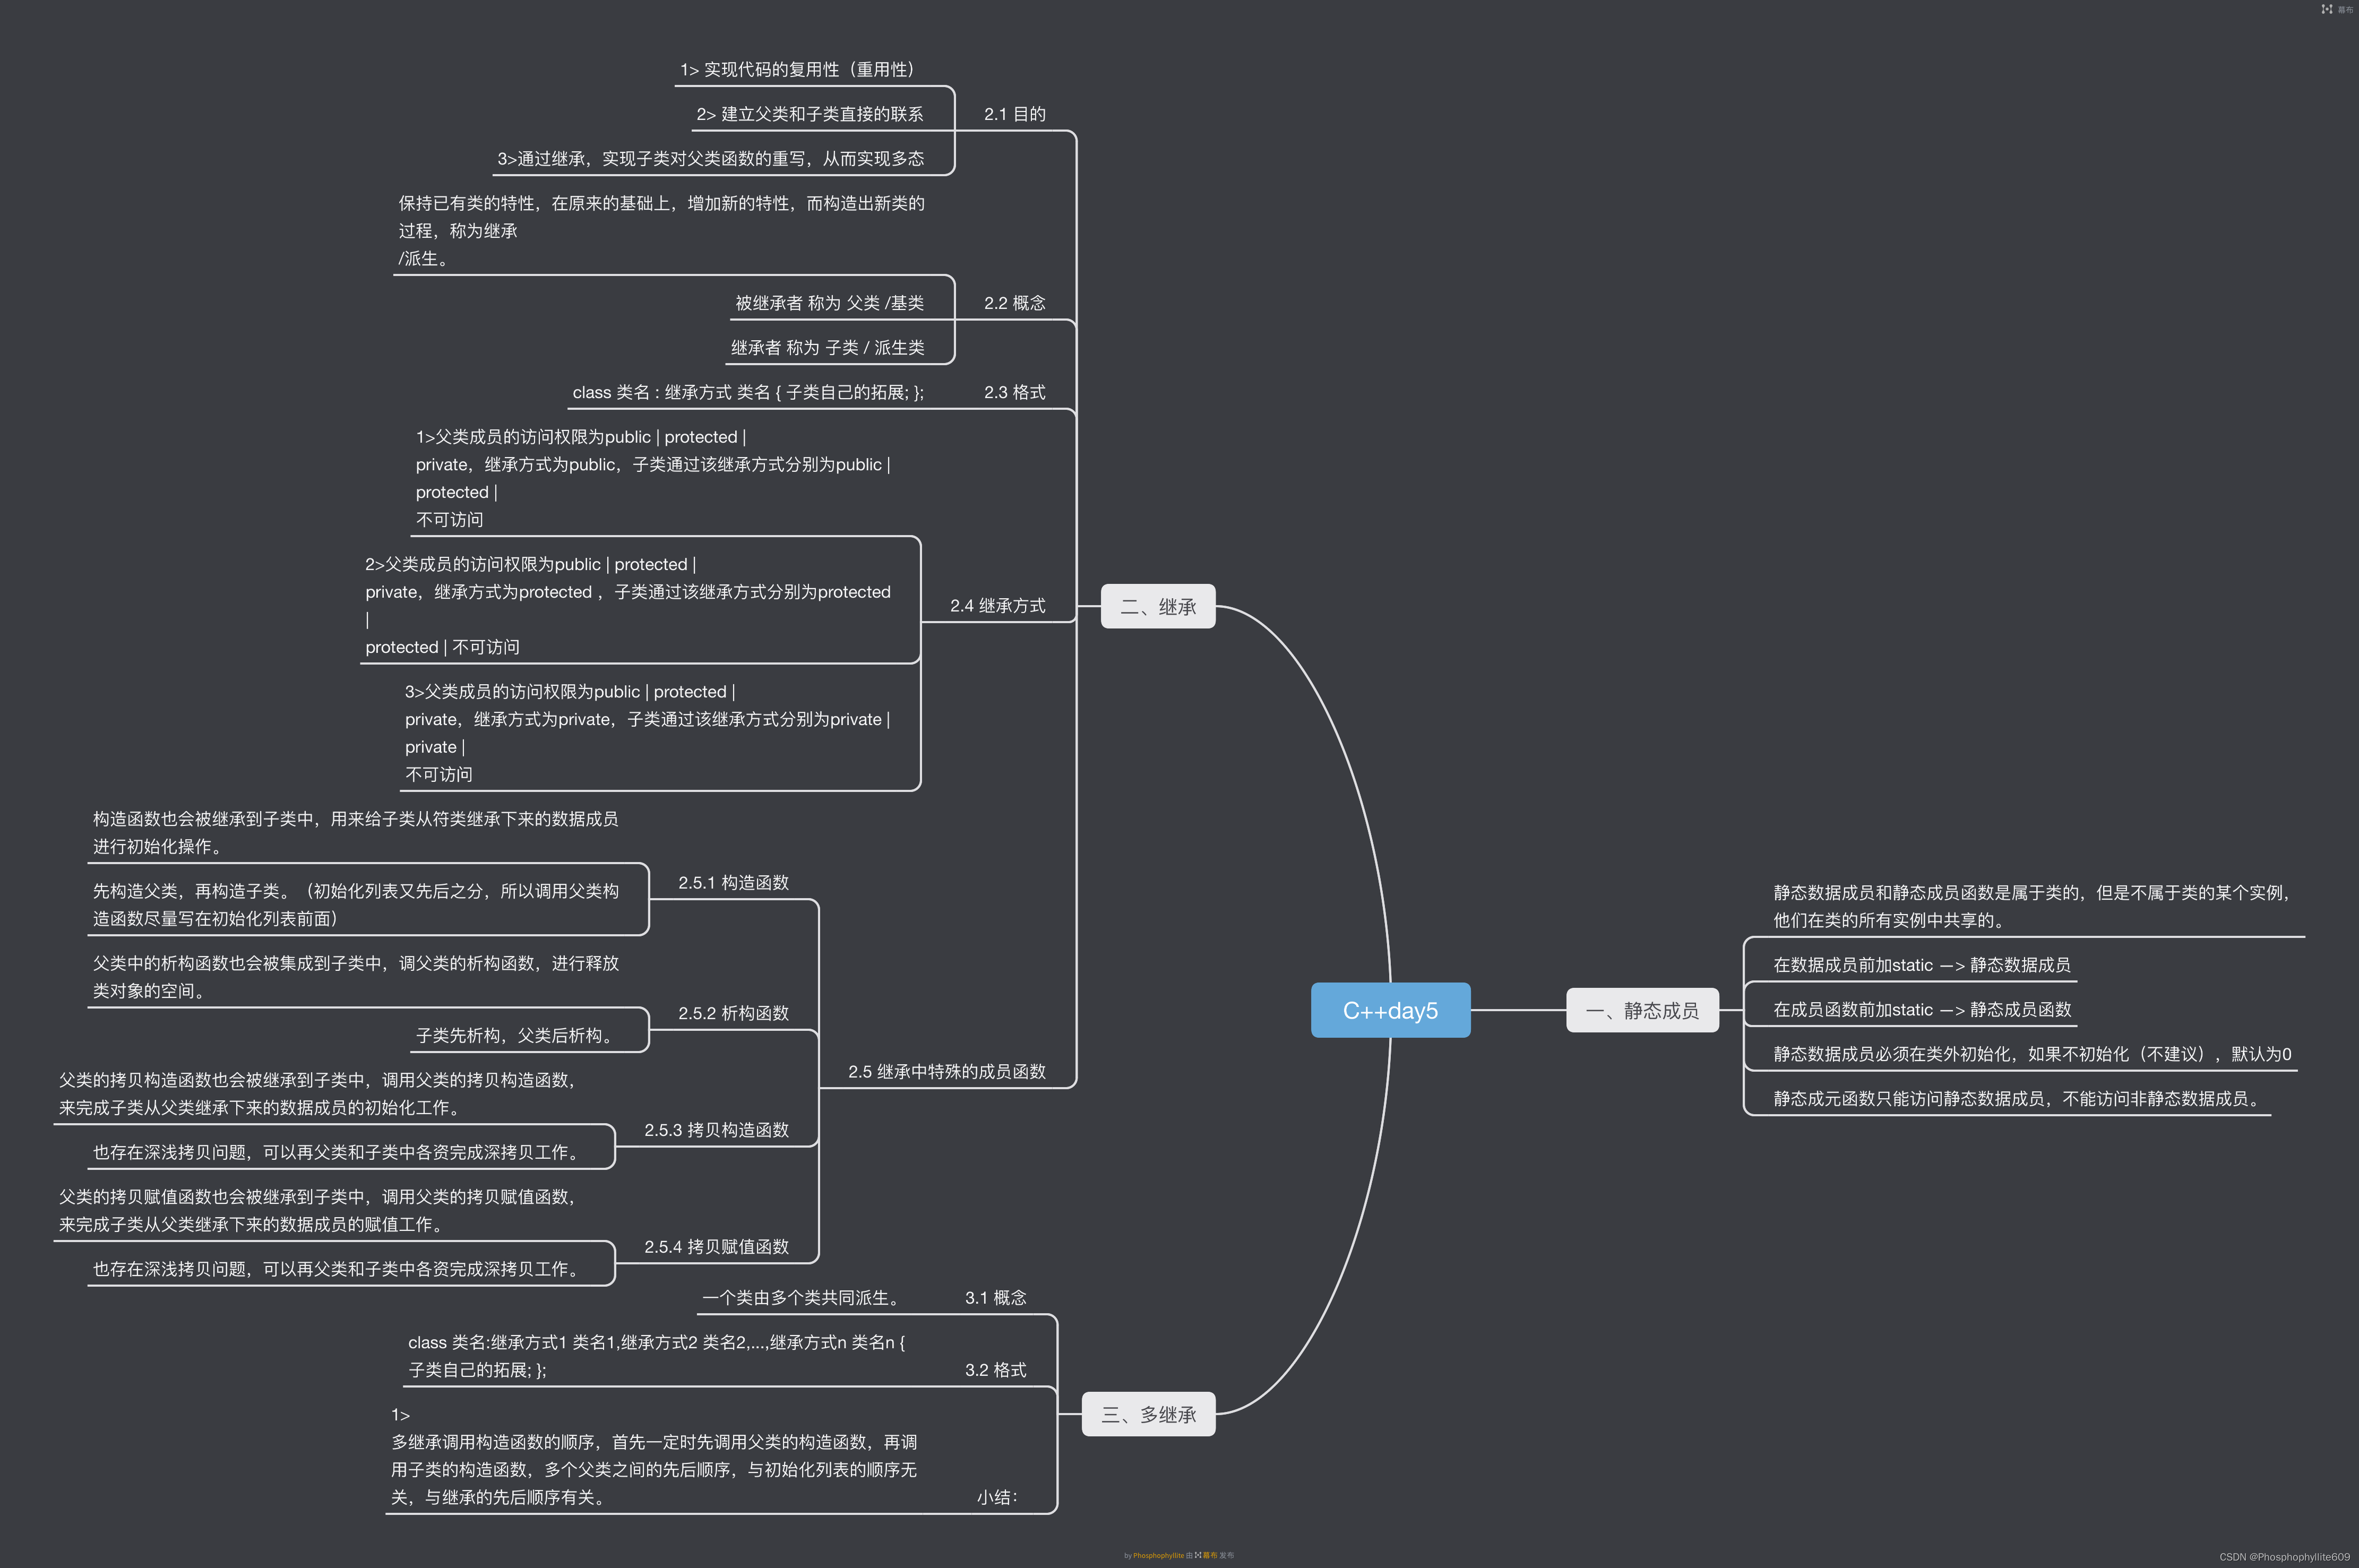The image size is (2359, 1568).
Task: Click '2> 建立父类和子类直接的联系' leaf
Action: coord(810,114)
